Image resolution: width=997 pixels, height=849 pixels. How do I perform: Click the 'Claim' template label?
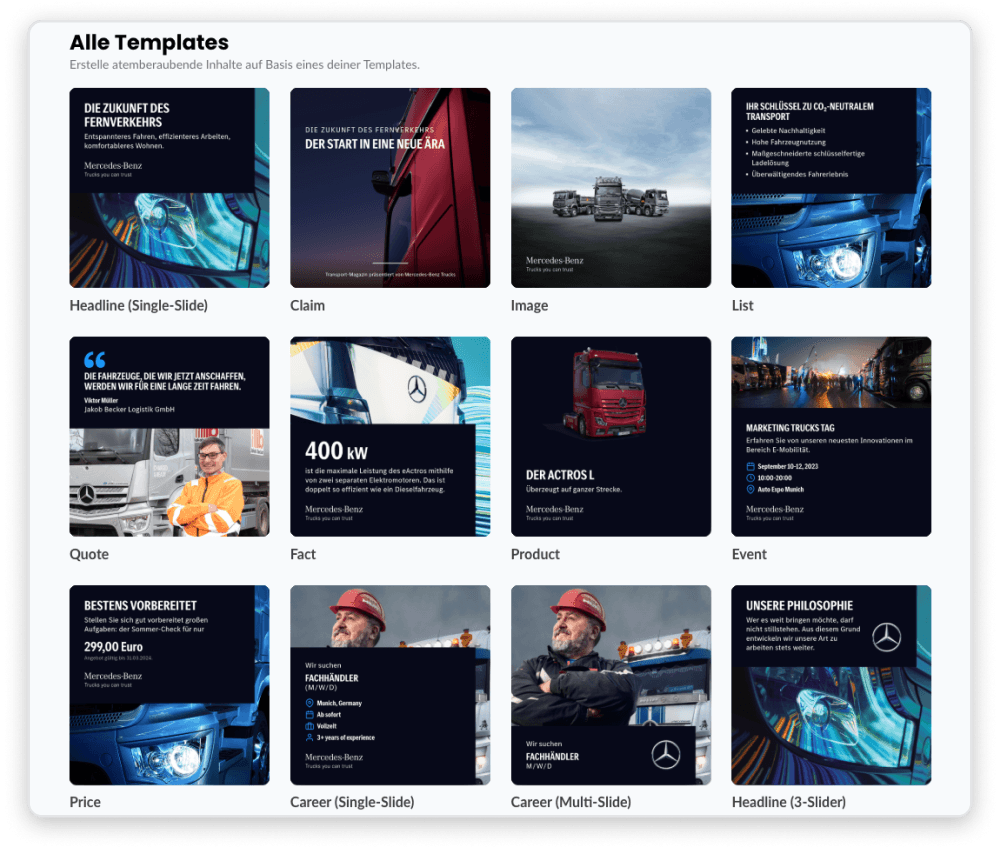tap(307, 306)
